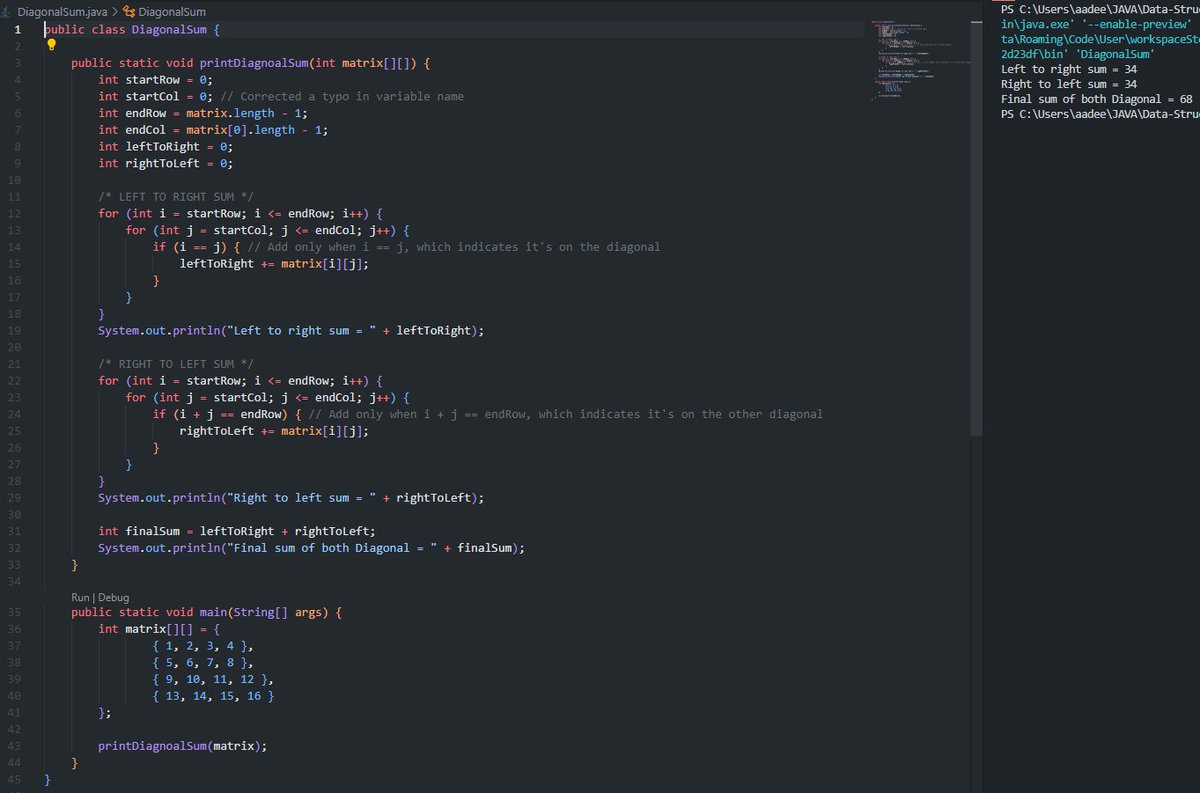Click the yellow lightbulb code action icon
This screenshot has height=793, width=1200.
tap(50, 44)
